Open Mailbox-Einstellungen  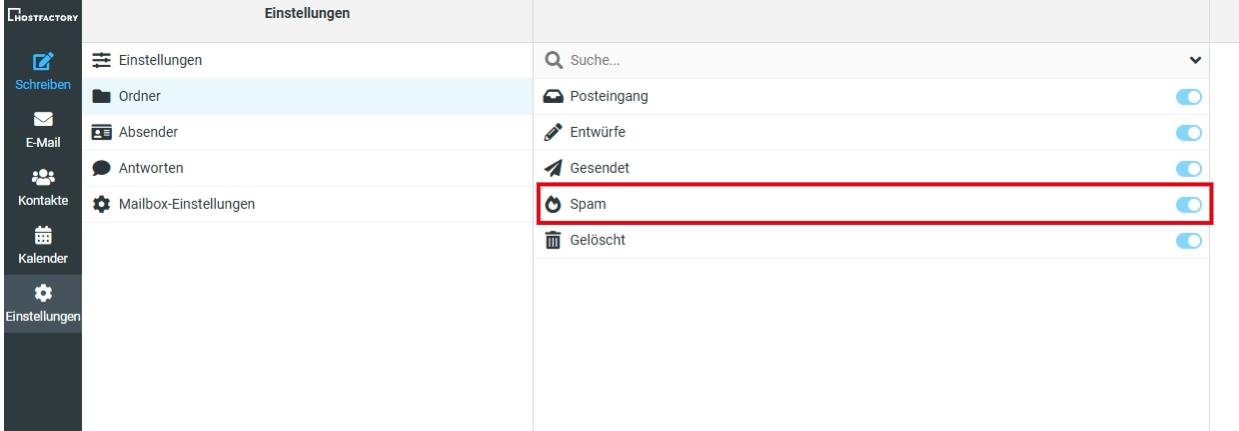click(307, 204)
